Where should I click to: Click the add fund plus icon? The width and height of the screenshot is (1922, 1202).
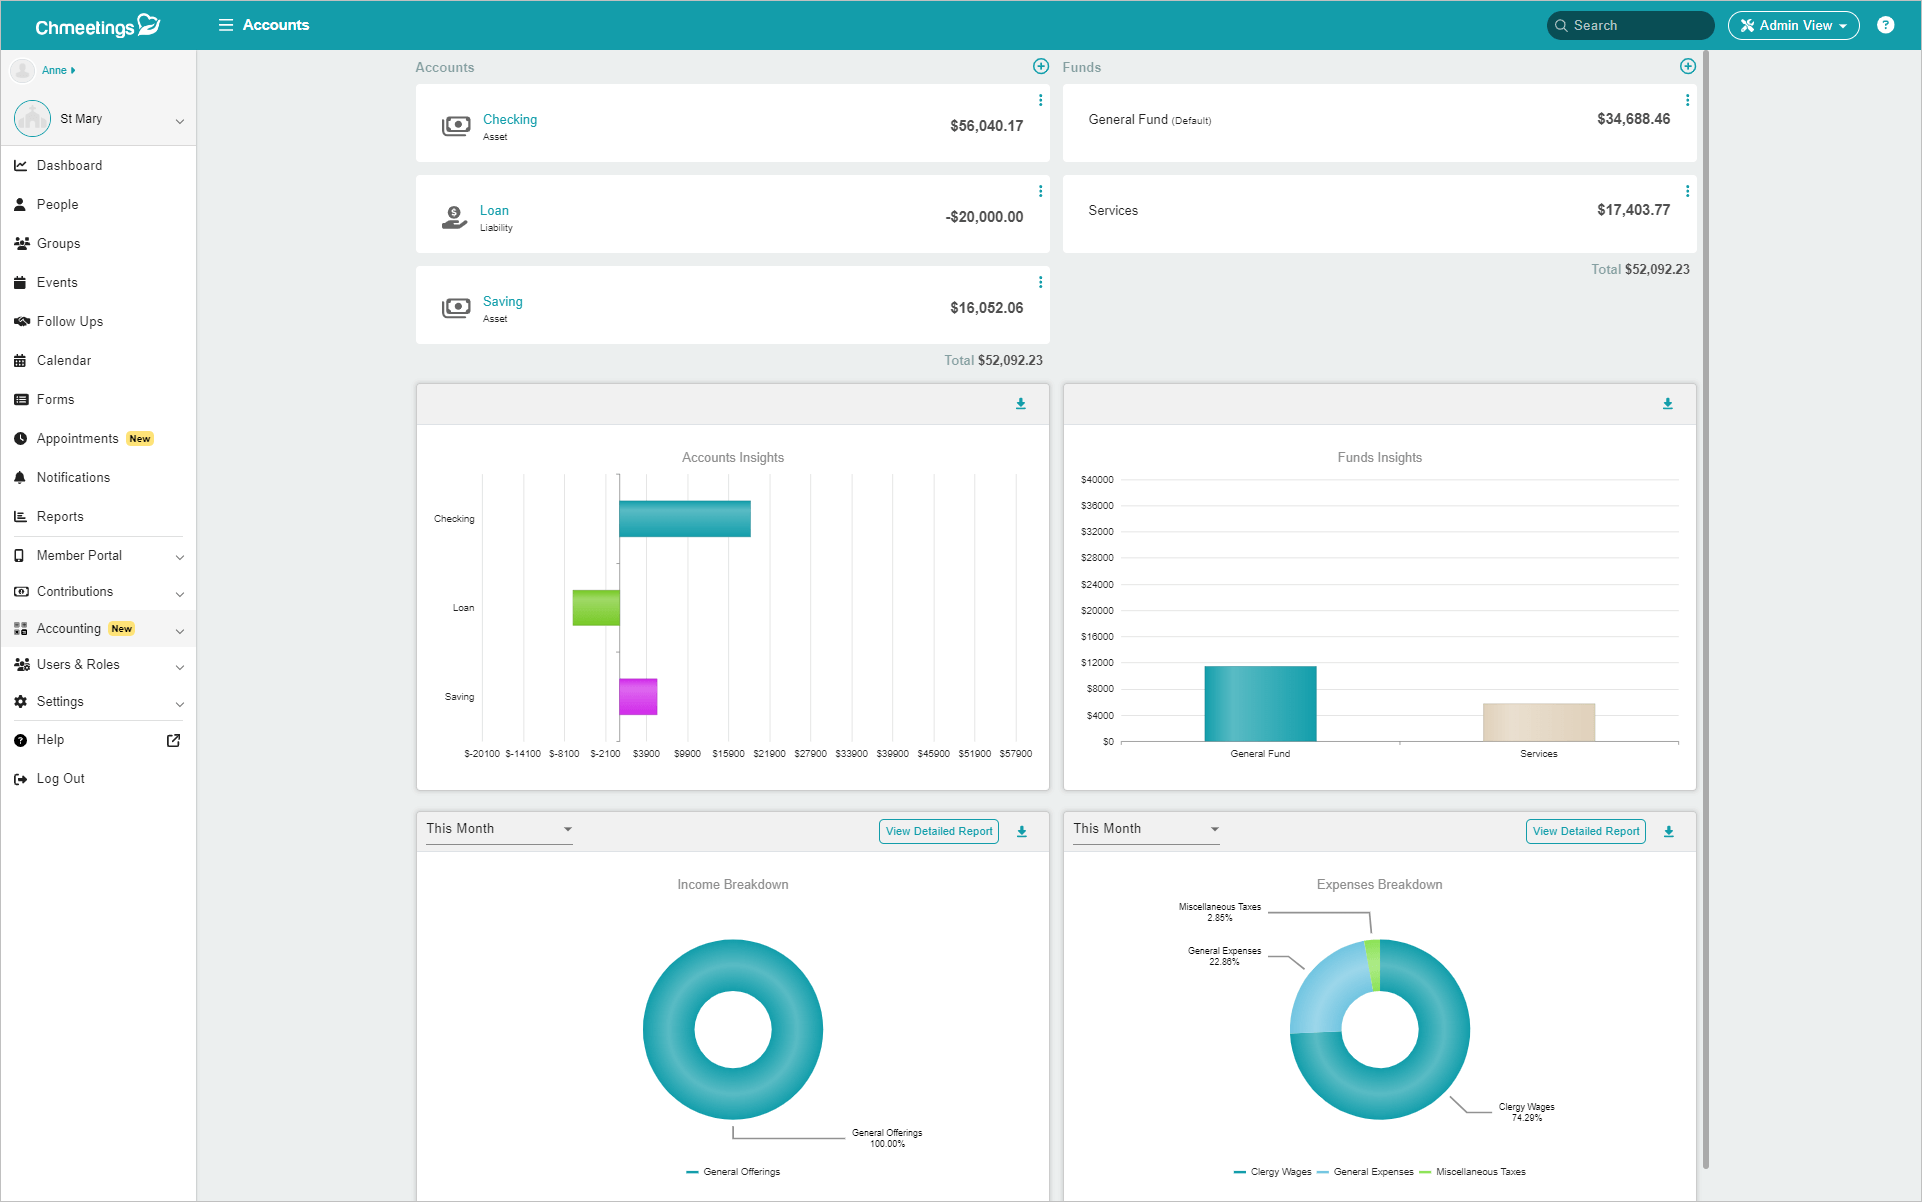point(1688,66)
